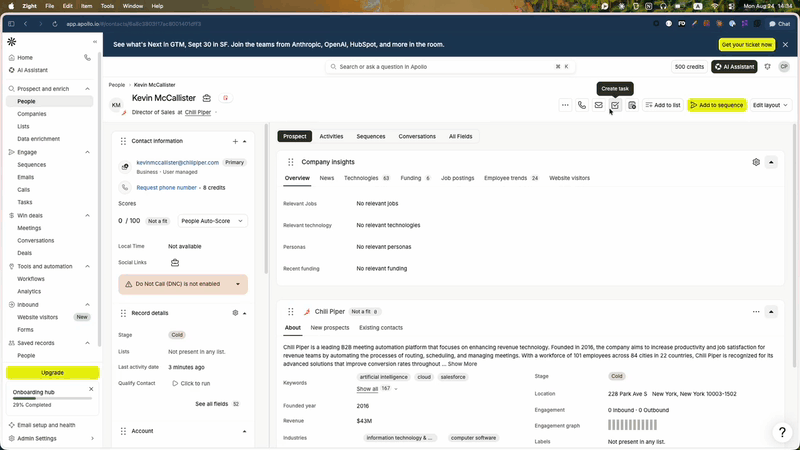This screenshot has height=450, width=800.
Task: Click the phone dialer icon next to Home
Action: pos(87,58)
